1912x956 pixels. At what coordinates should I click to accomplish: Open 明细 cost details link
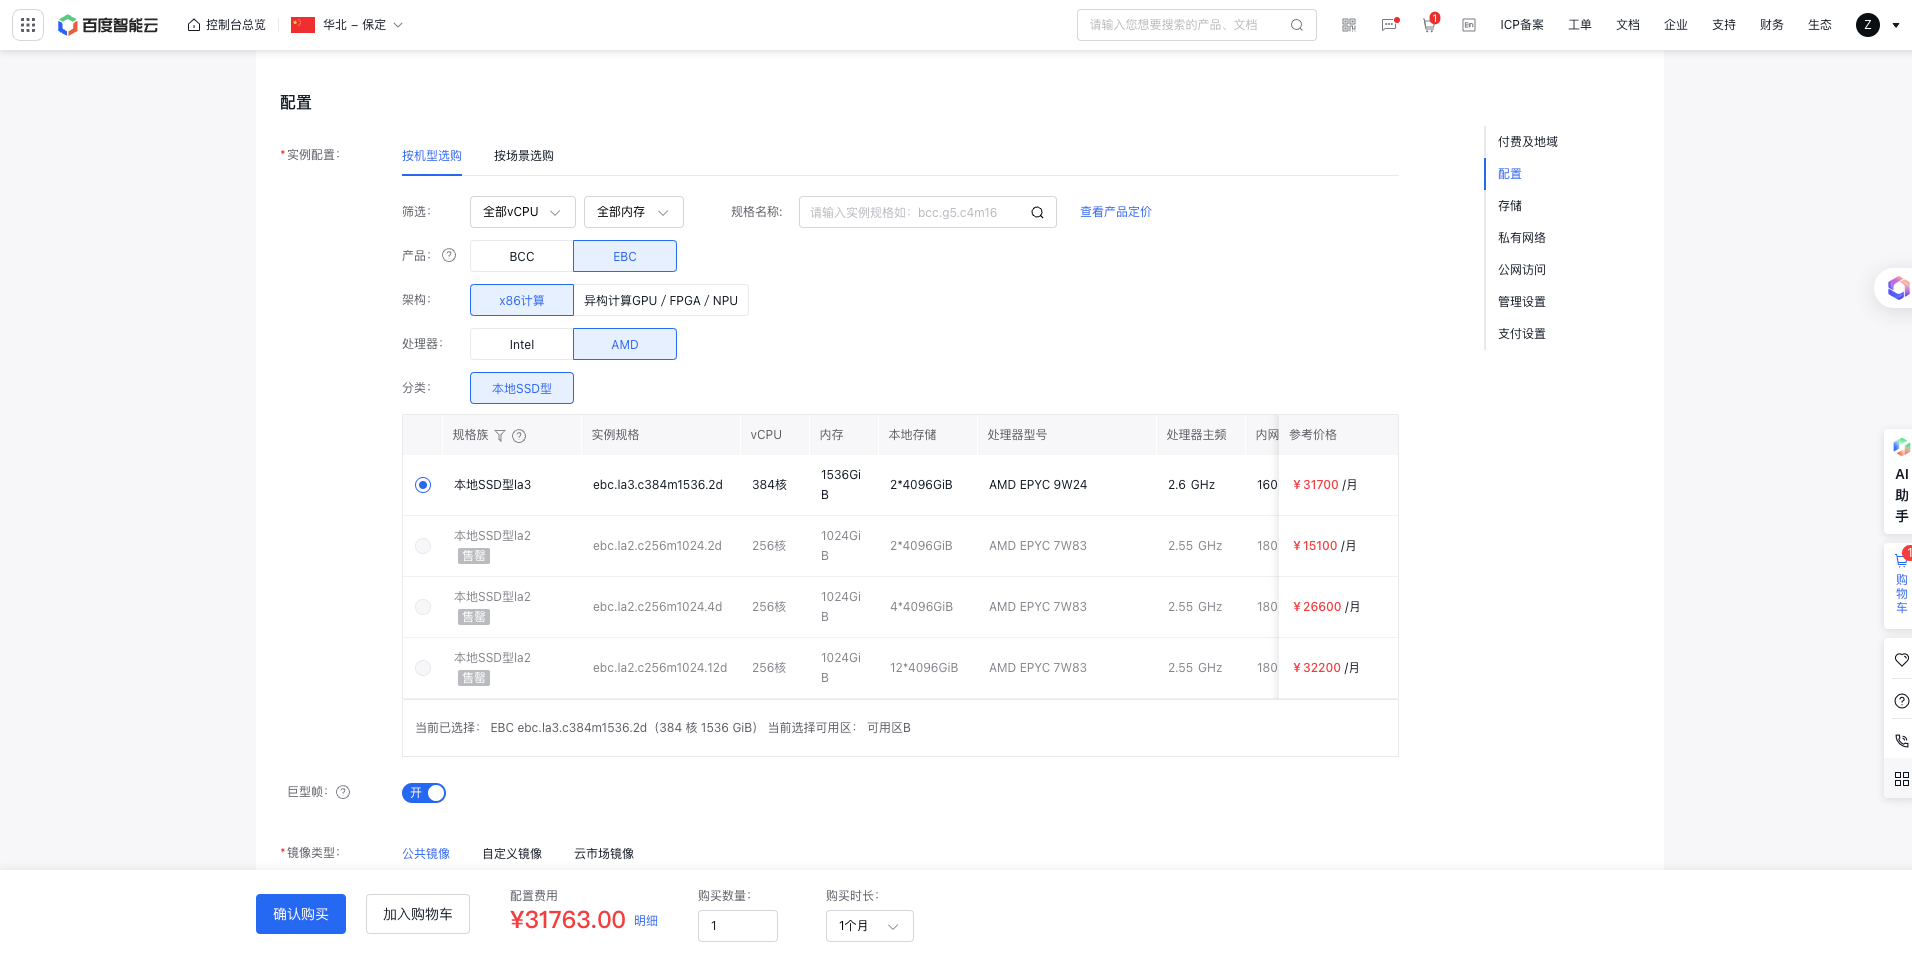[646, 921]
